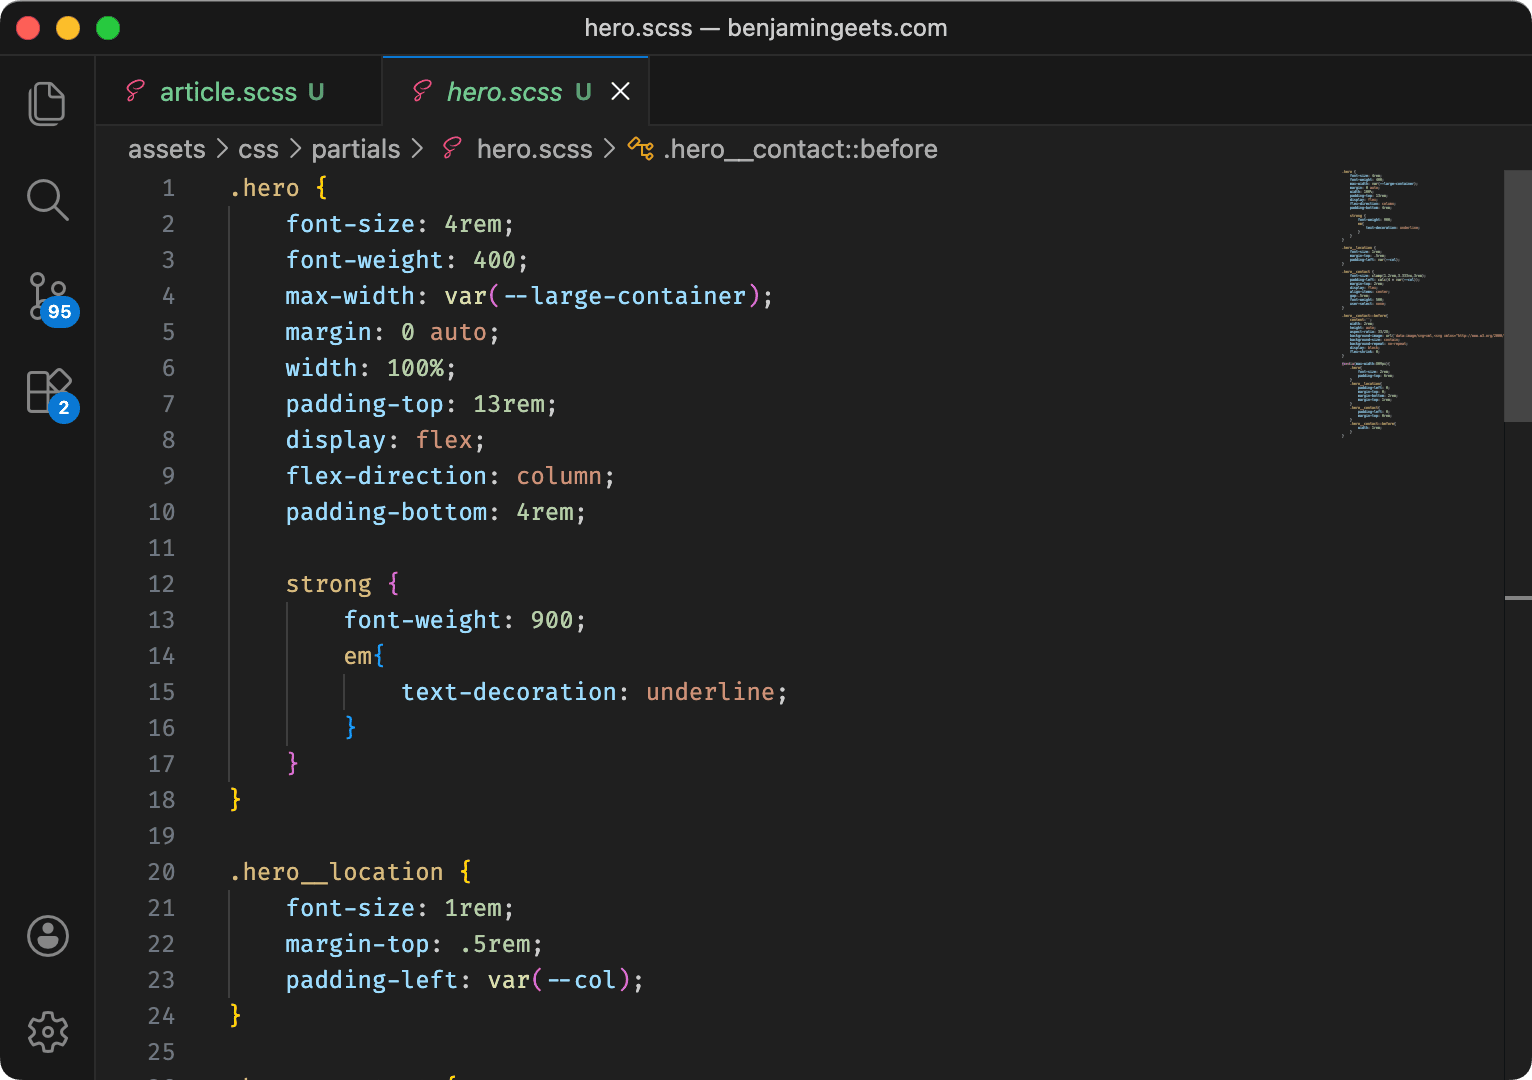1532x1080 pixels.
Task: Open the Search panel icon
Action: [x=47, y=200]
